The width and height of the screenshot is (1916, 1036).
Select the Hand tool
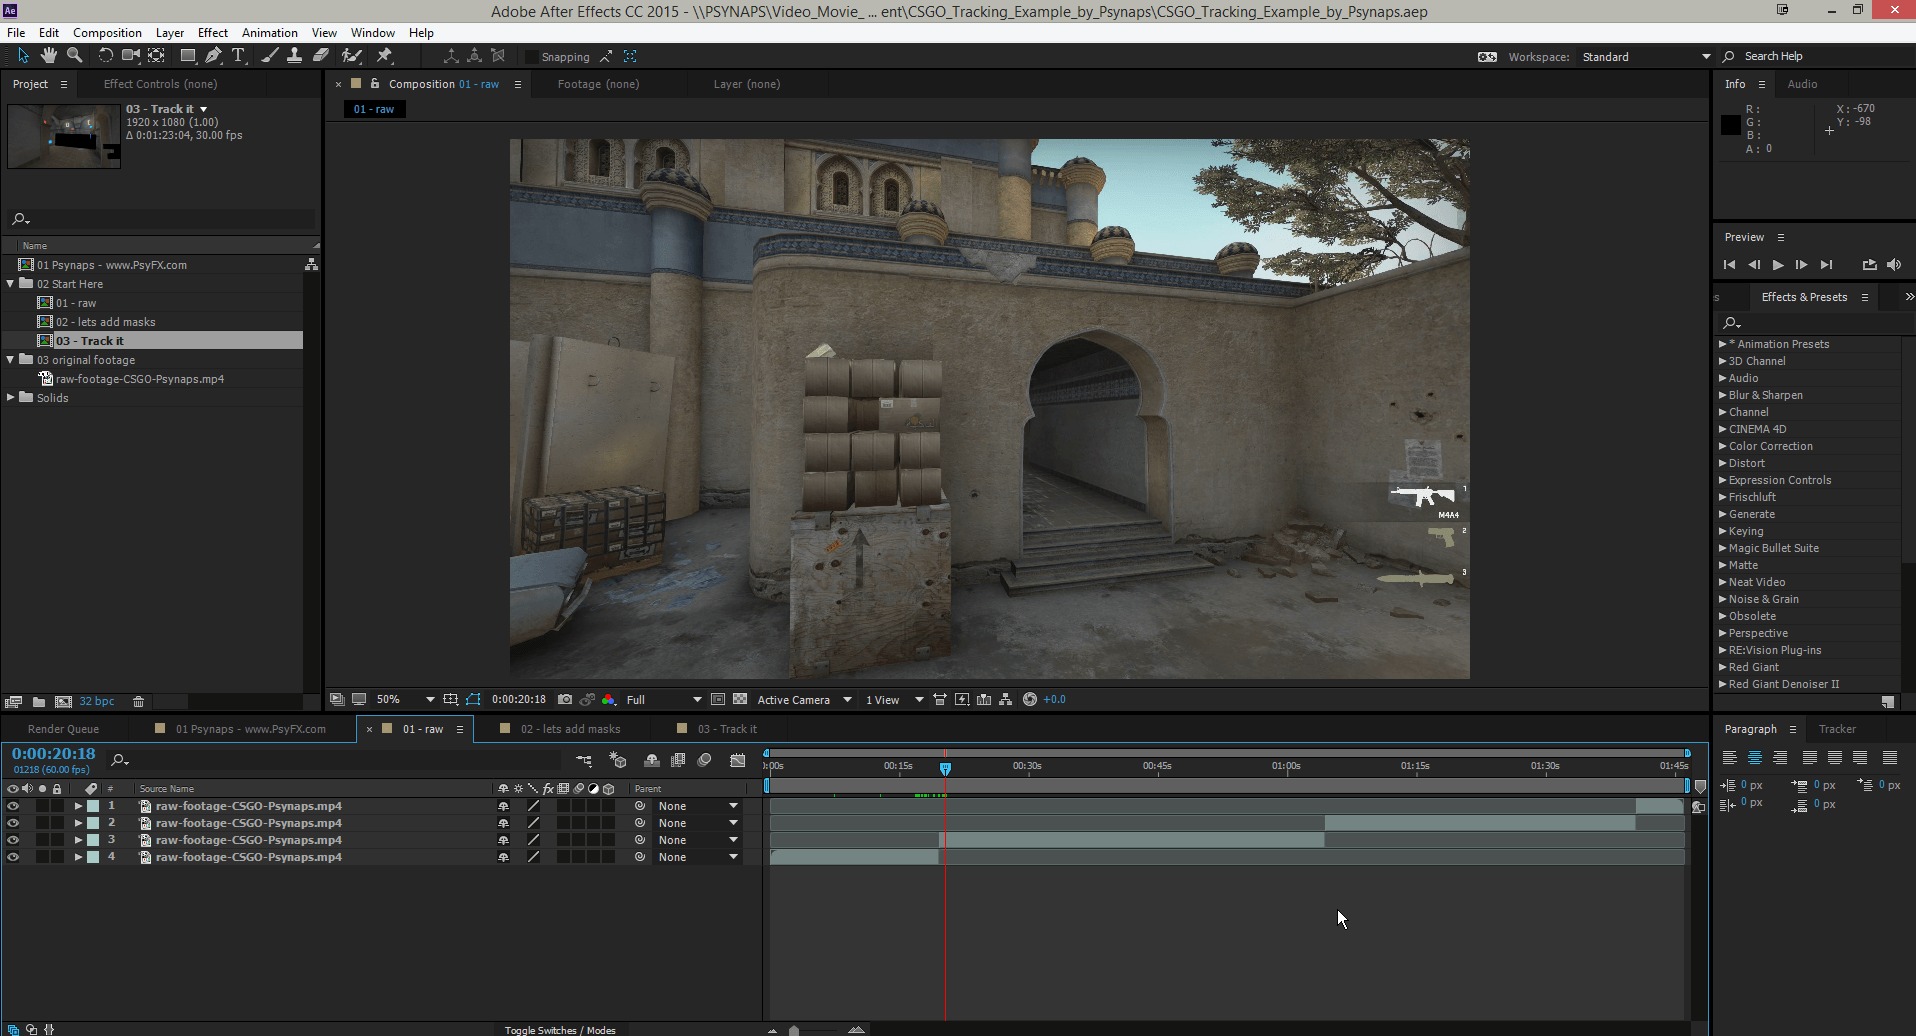(x=48, y=56)
